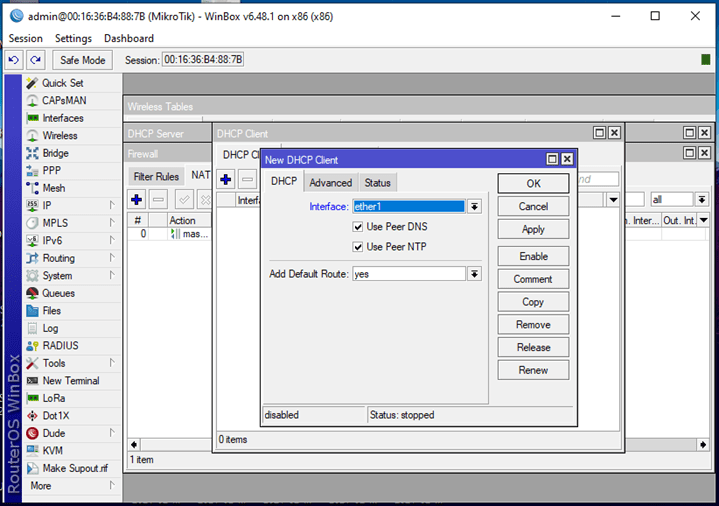Viewport: 719px width, 506px height.
Task: Click the Copy button
Action: (533, 302)
